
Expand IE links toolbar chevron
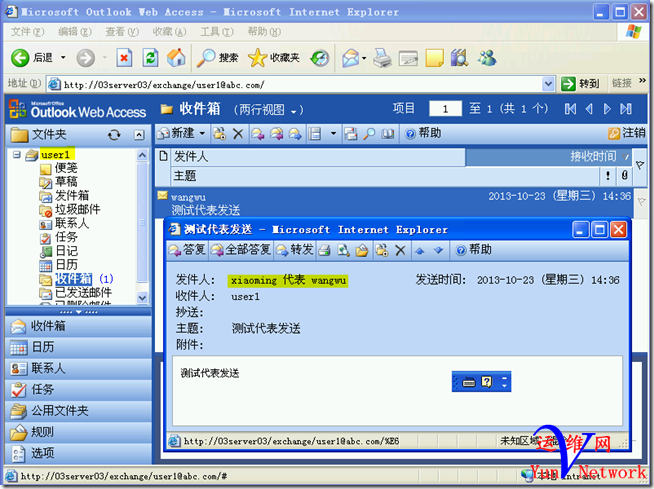tap(642, 81)
